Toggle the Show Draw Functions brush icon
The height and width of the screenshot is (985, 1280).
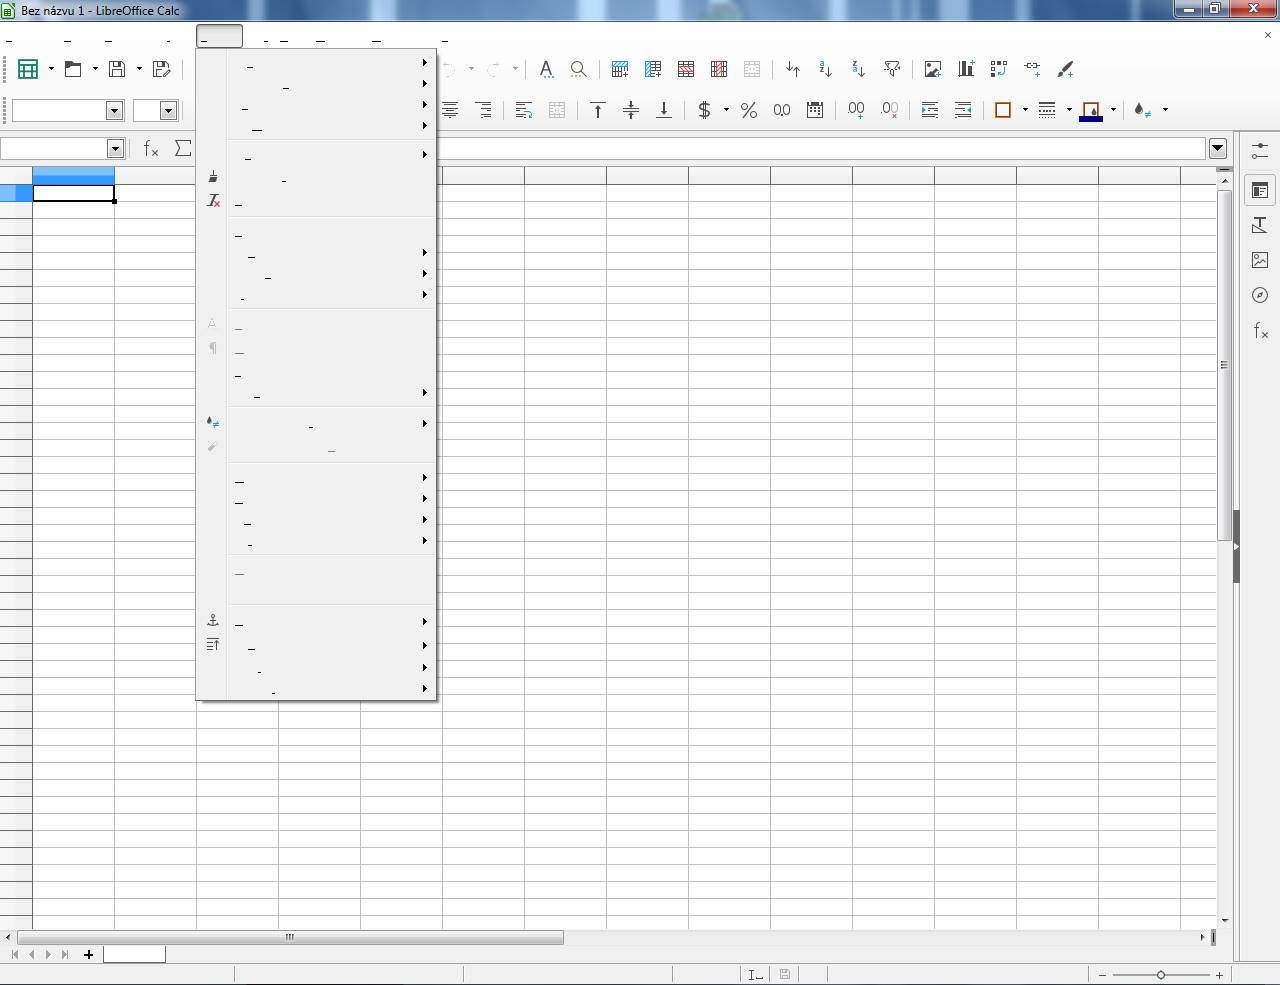tap(1065, 69)
